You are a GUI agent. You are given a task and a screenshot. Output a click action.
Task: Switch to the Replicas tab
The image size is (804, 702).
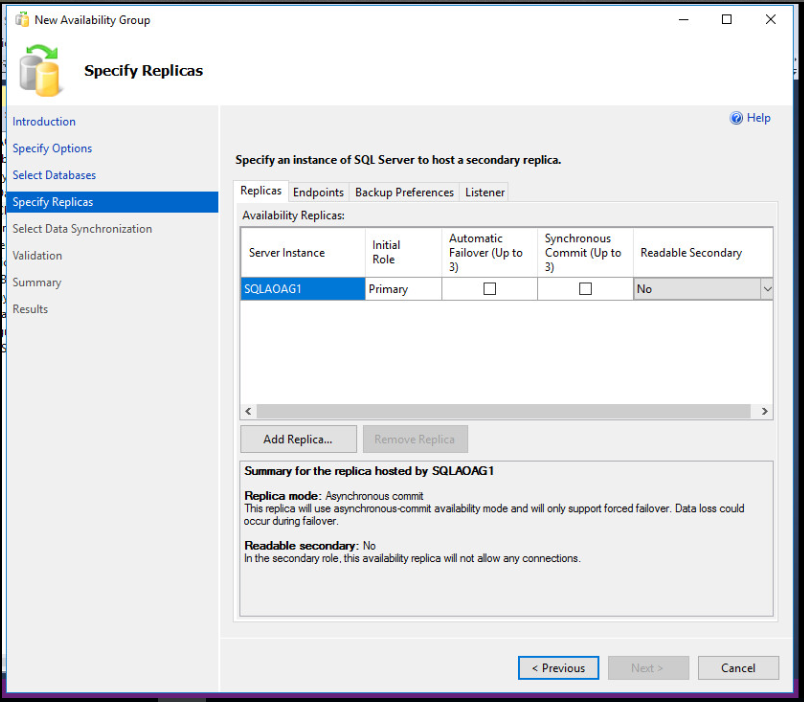(x=260, y=191)
